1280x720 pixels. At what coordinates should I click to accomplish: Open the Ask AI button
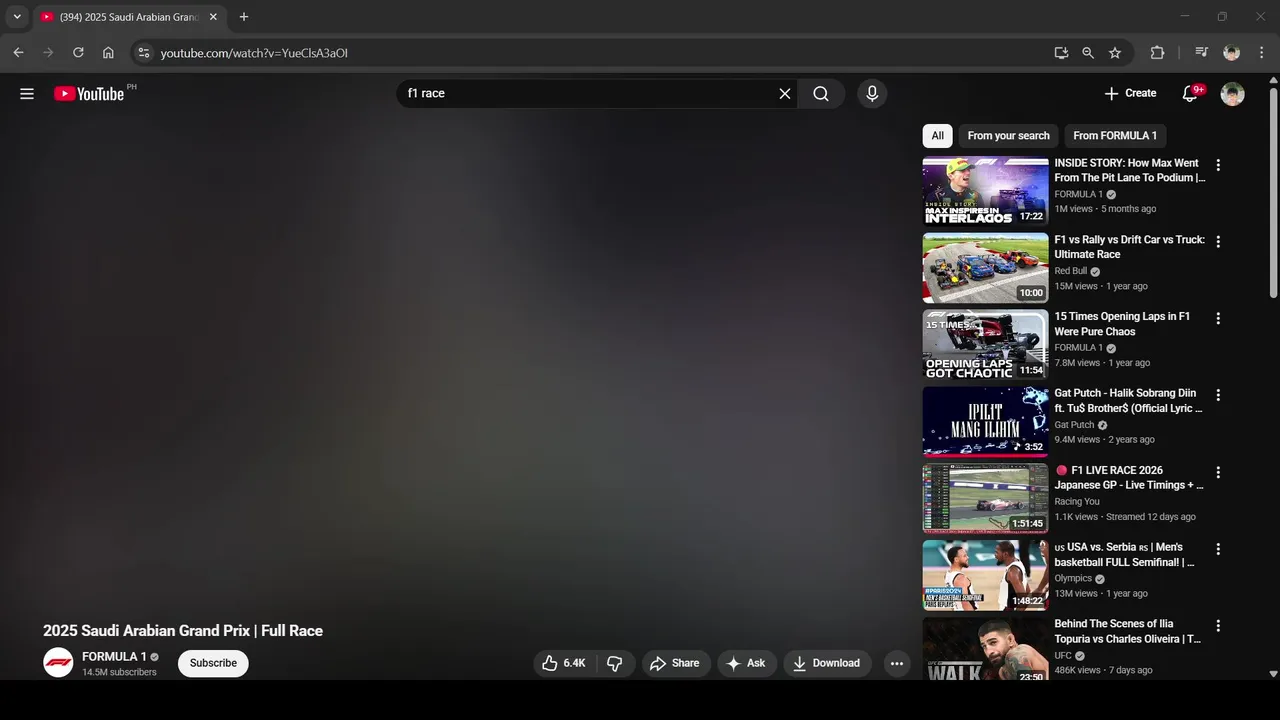pos(746,663)
